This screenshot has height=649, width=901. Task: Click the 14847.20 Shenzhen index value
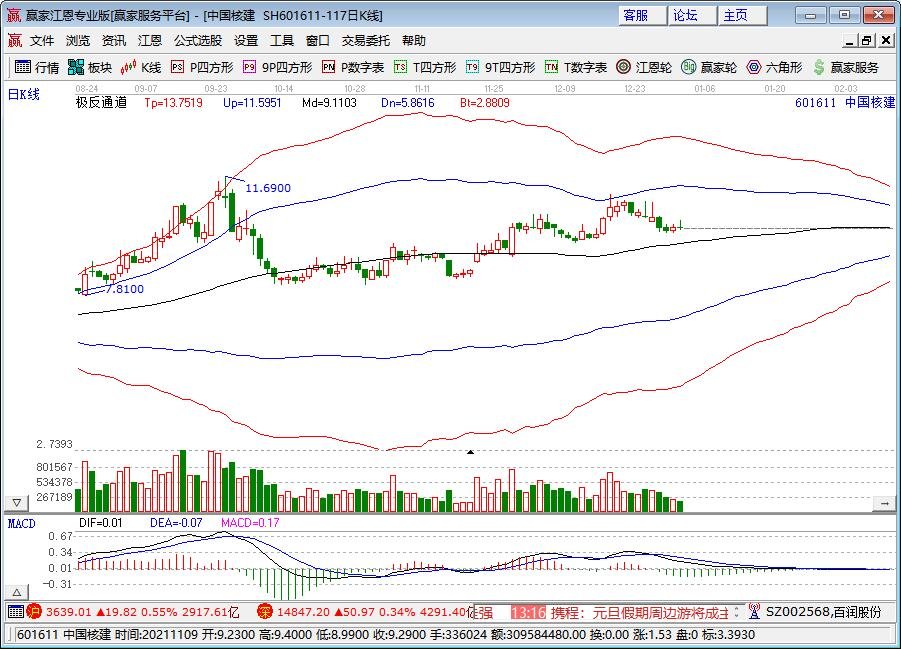coord(302,612)
